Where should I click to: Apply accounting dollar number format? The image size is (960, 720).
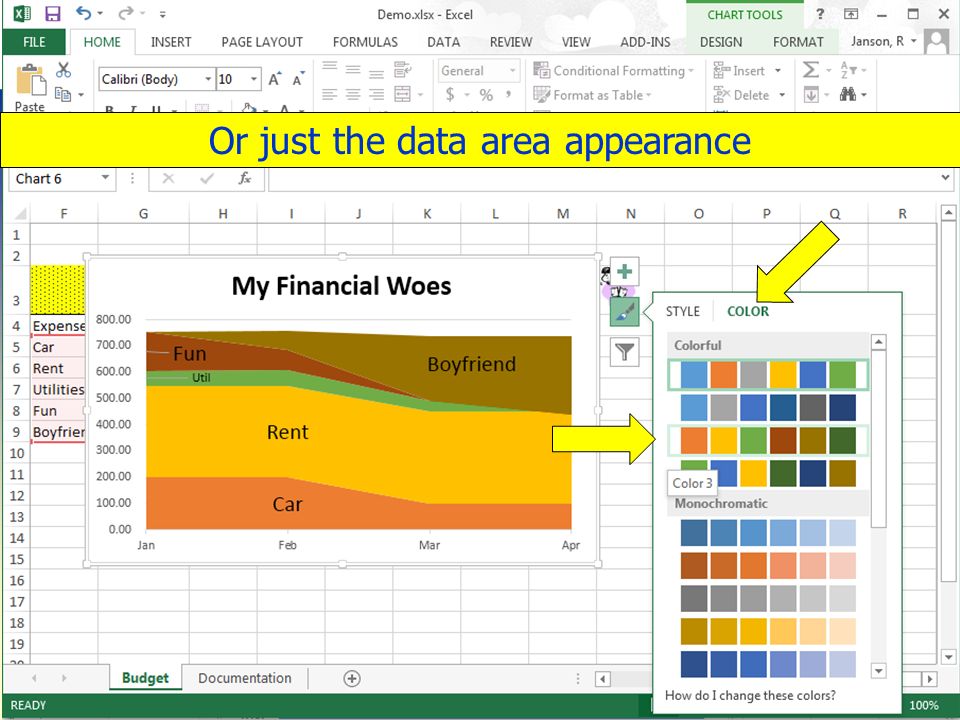[x=450, y=94]
